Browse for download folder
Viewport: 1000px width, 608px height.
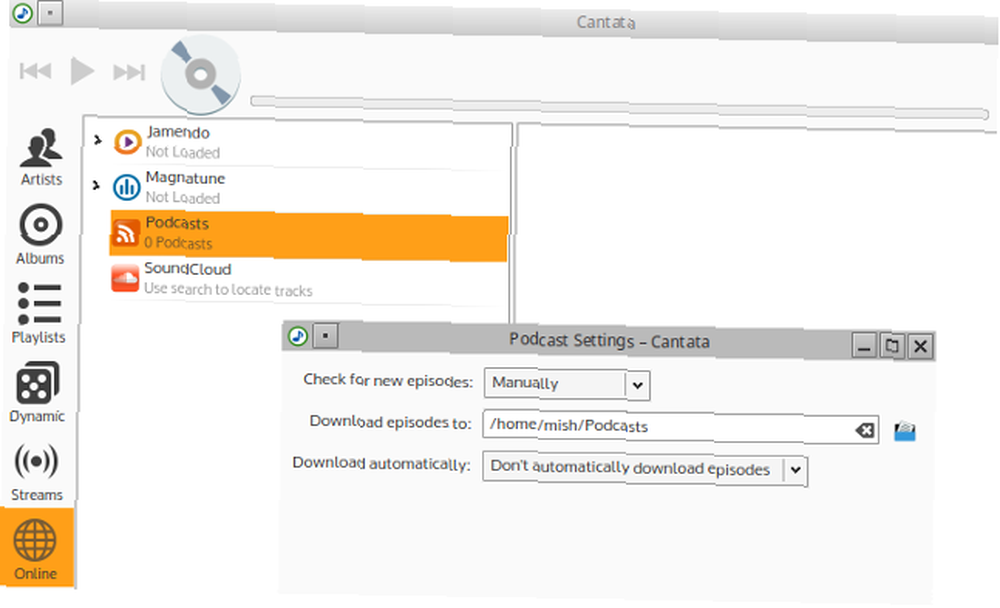[x=904, y=431]
